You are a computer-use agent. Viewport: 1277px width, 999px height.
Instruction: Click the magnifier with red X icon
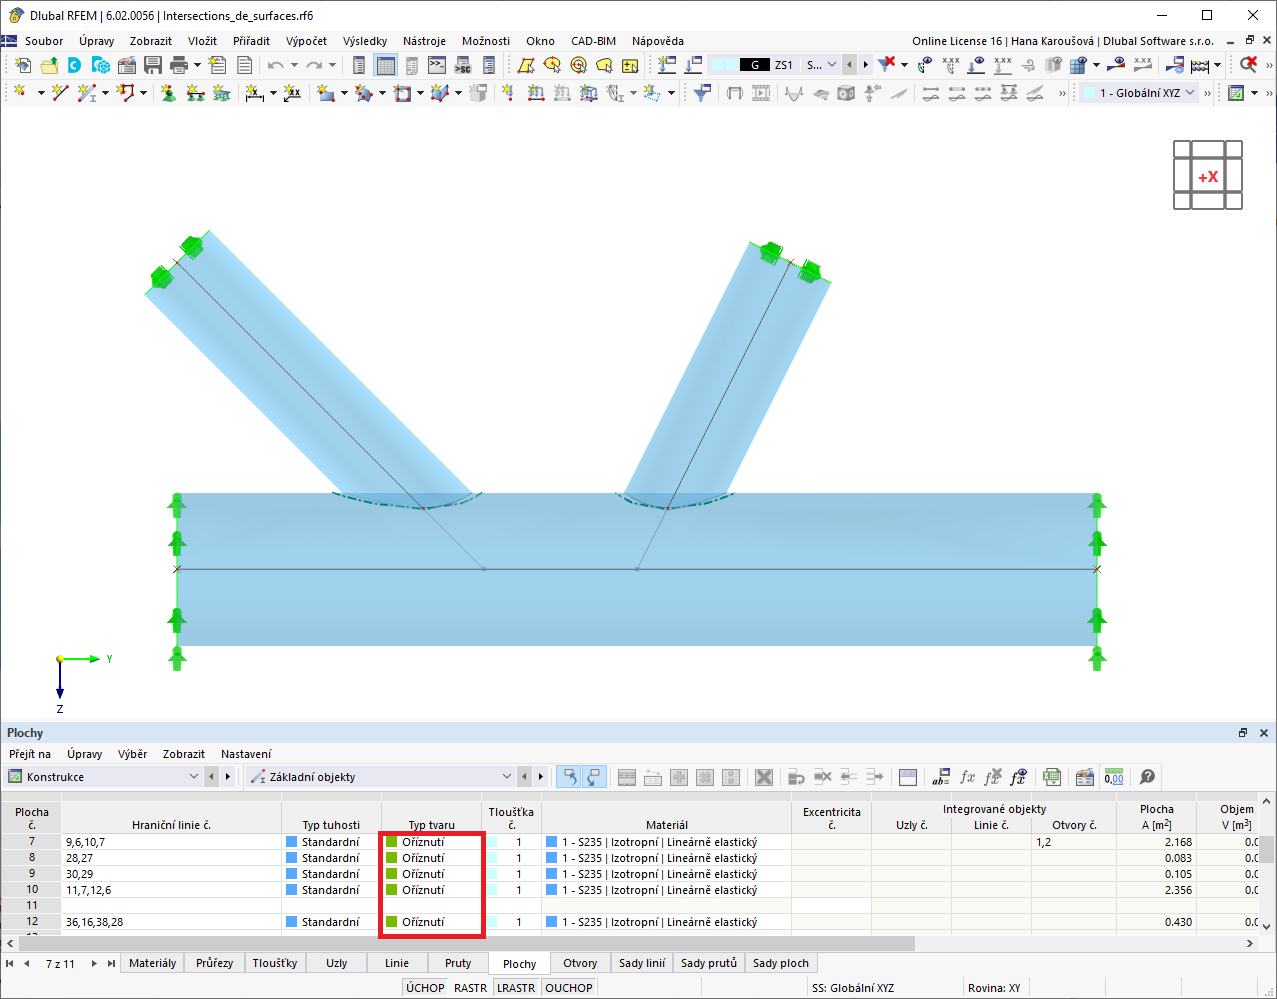pos(1248,65)
